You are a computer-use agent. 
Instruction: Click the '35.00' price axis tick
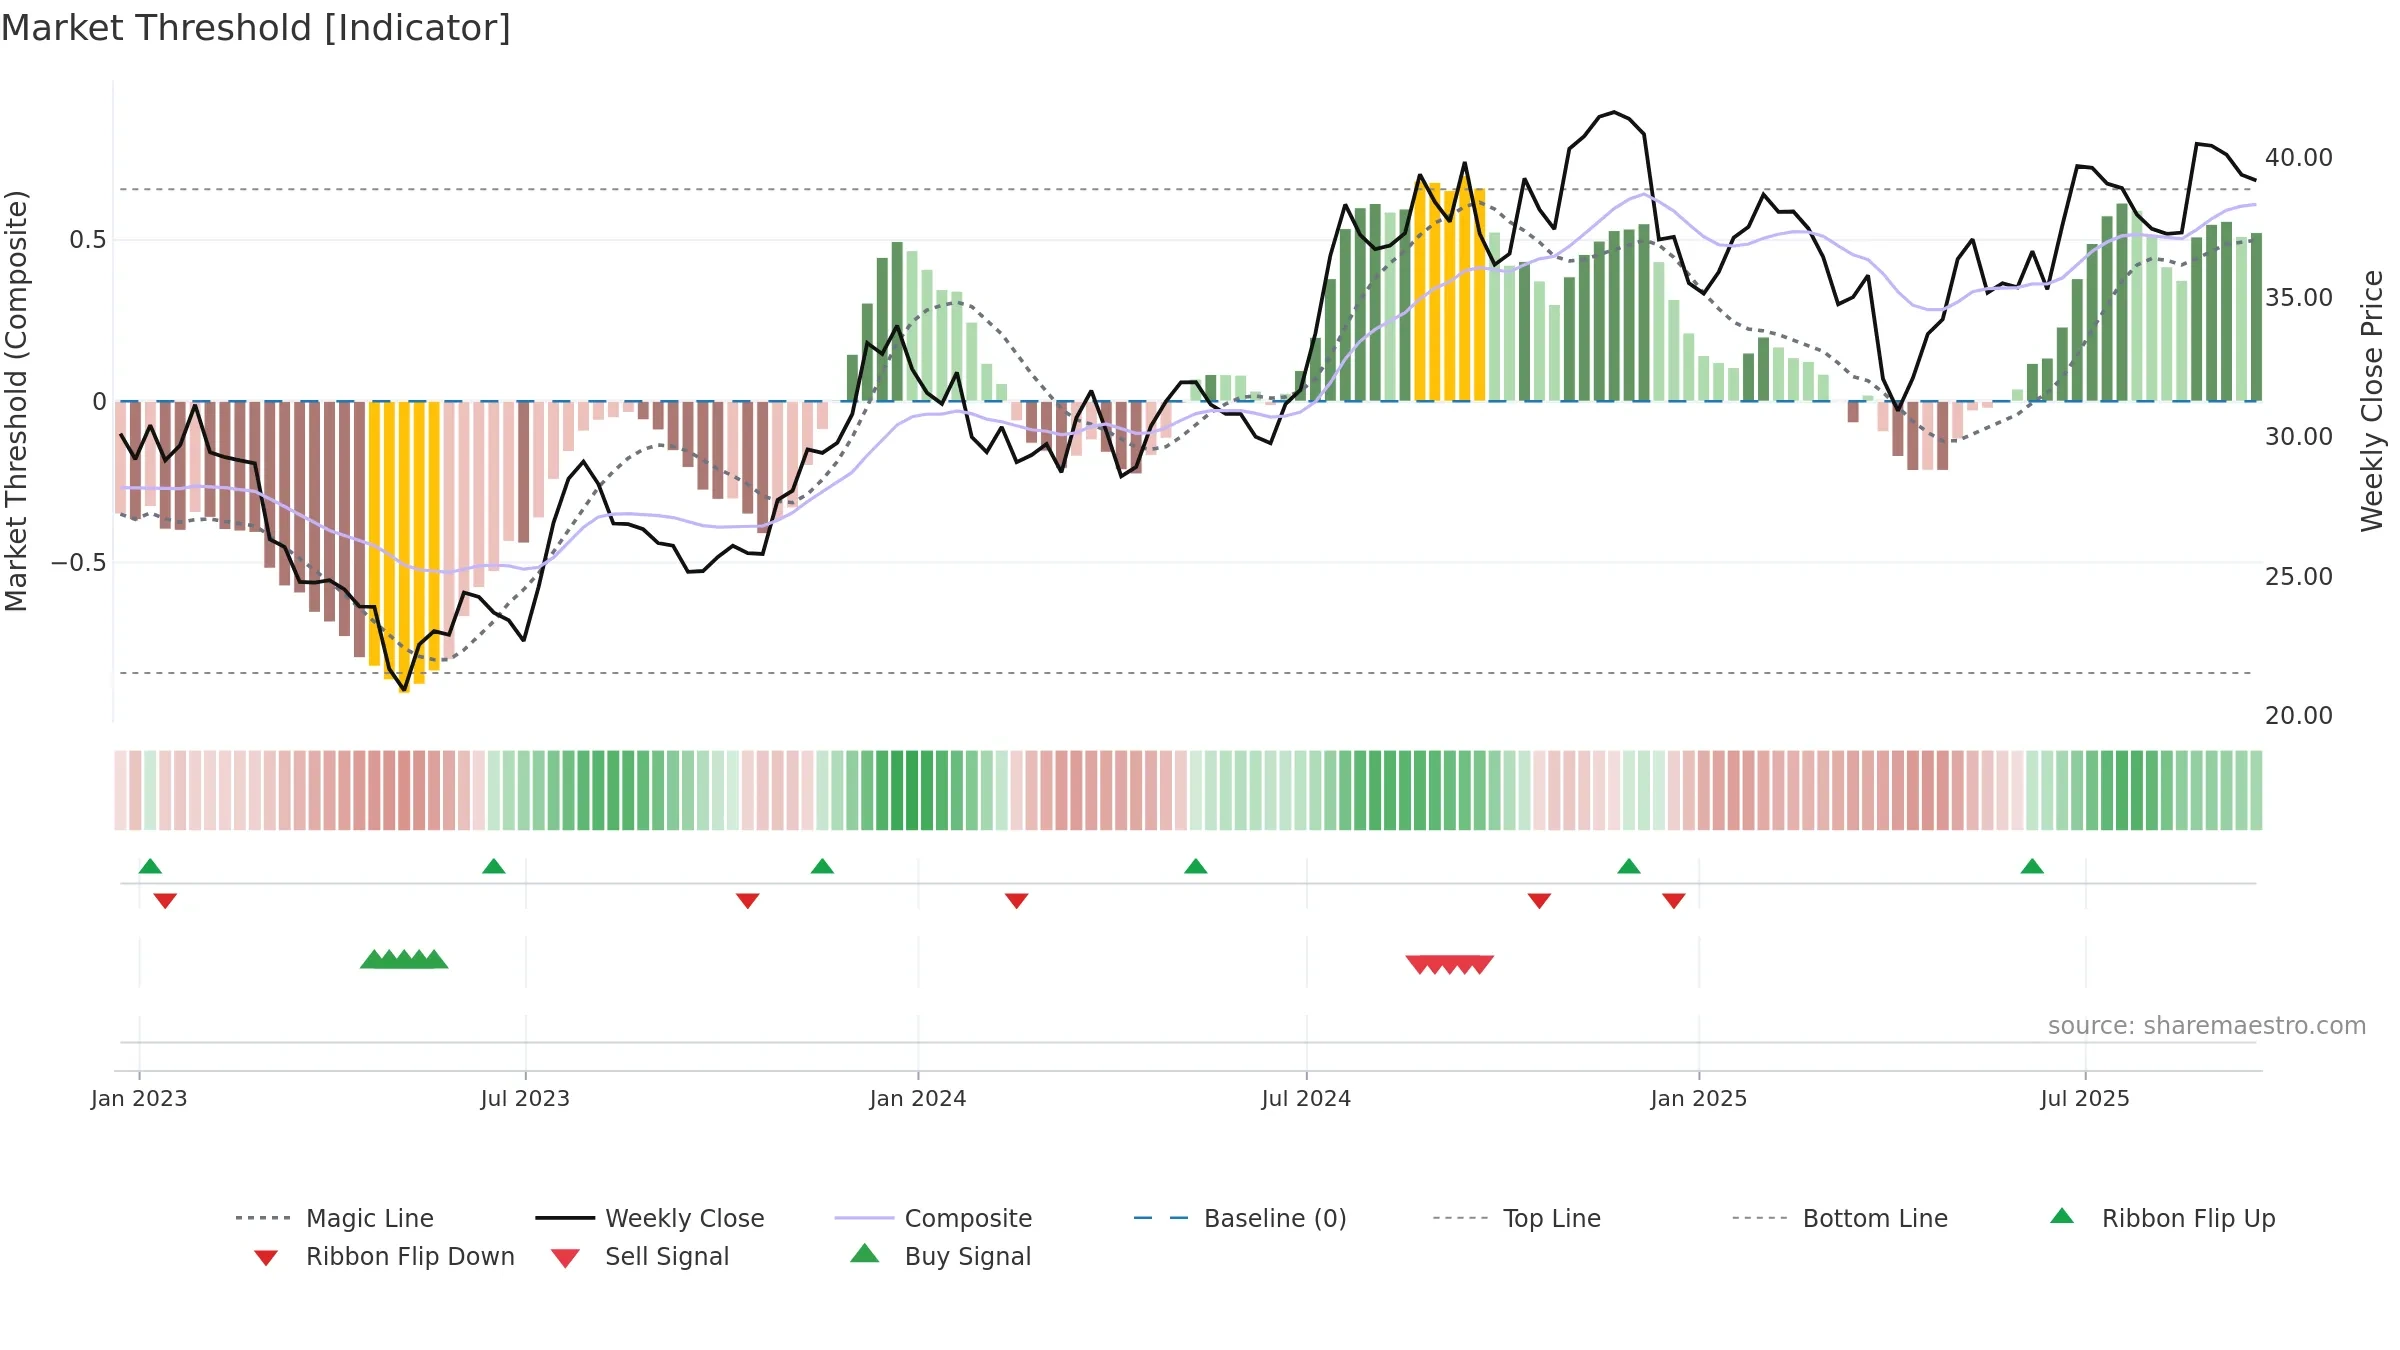click(2298, 297)
